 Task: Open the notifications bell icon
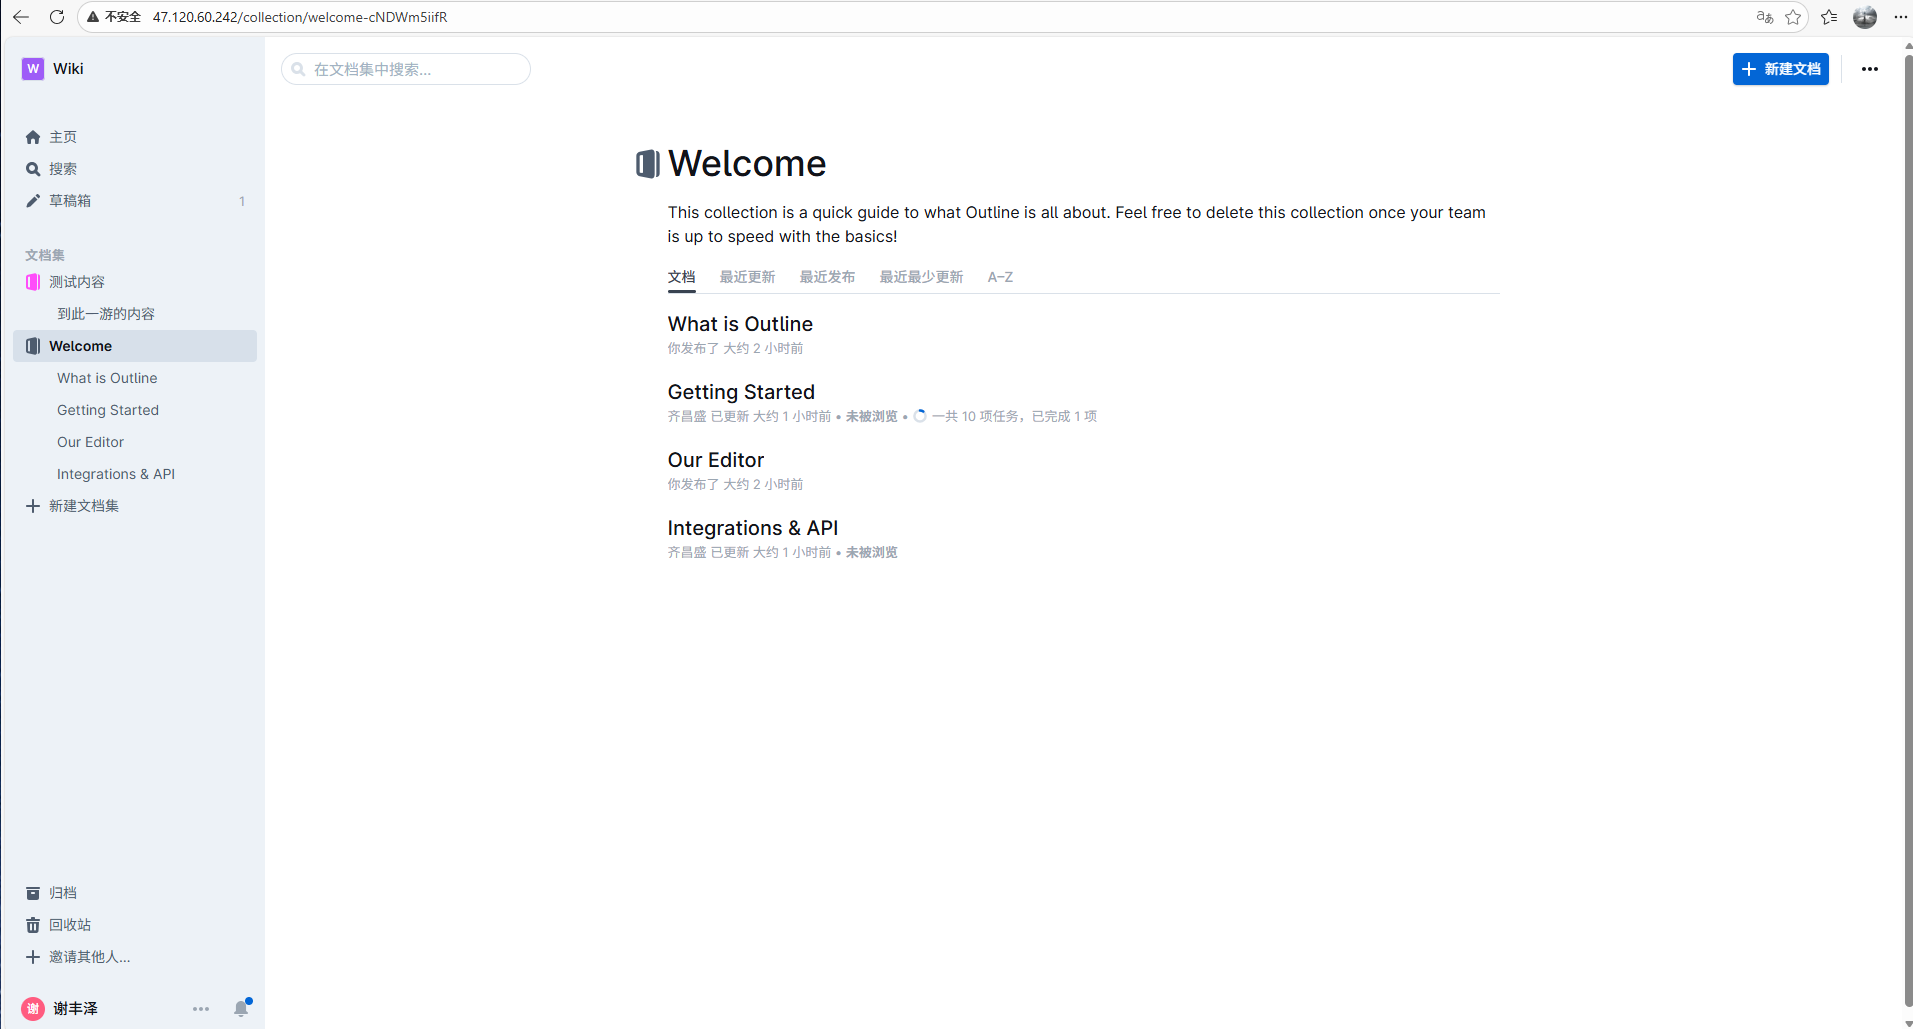[241, 1008]
